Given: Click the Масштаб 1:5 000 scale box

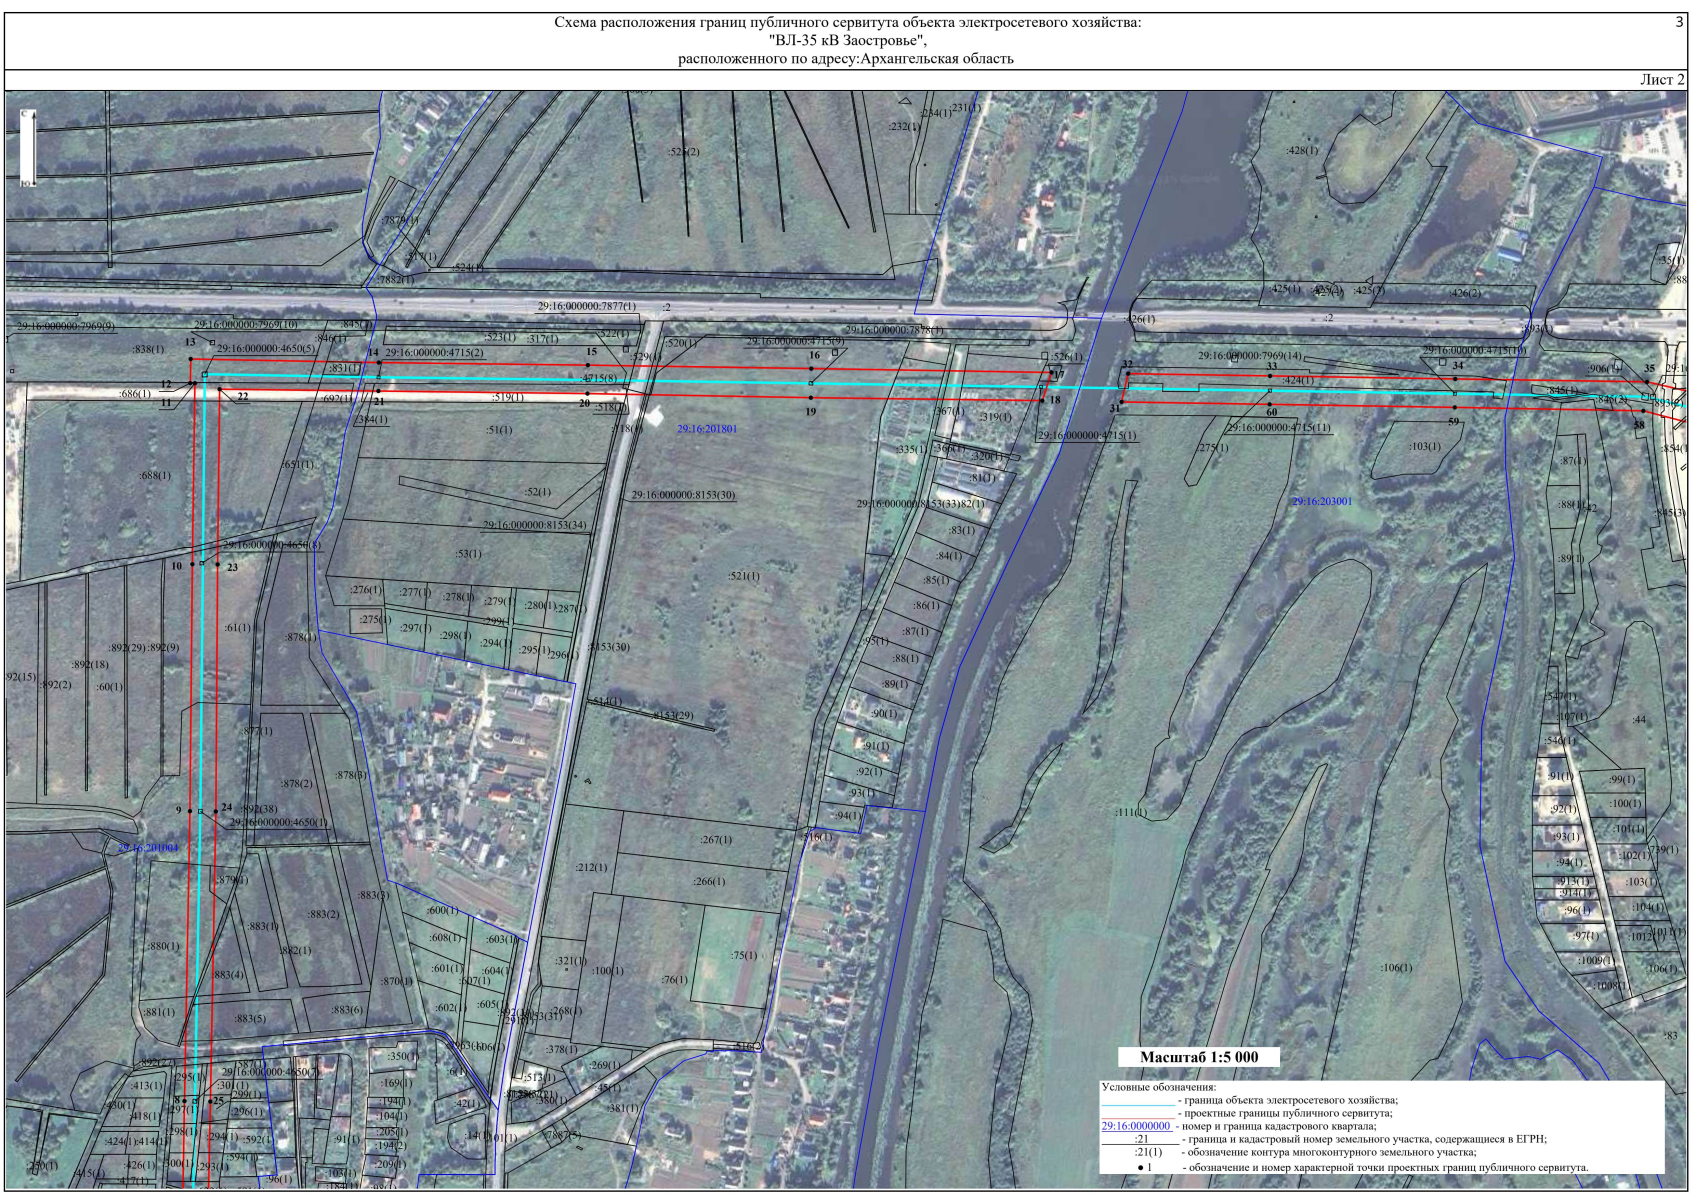Looking at the screenshot, I should click(1198, 1057).
